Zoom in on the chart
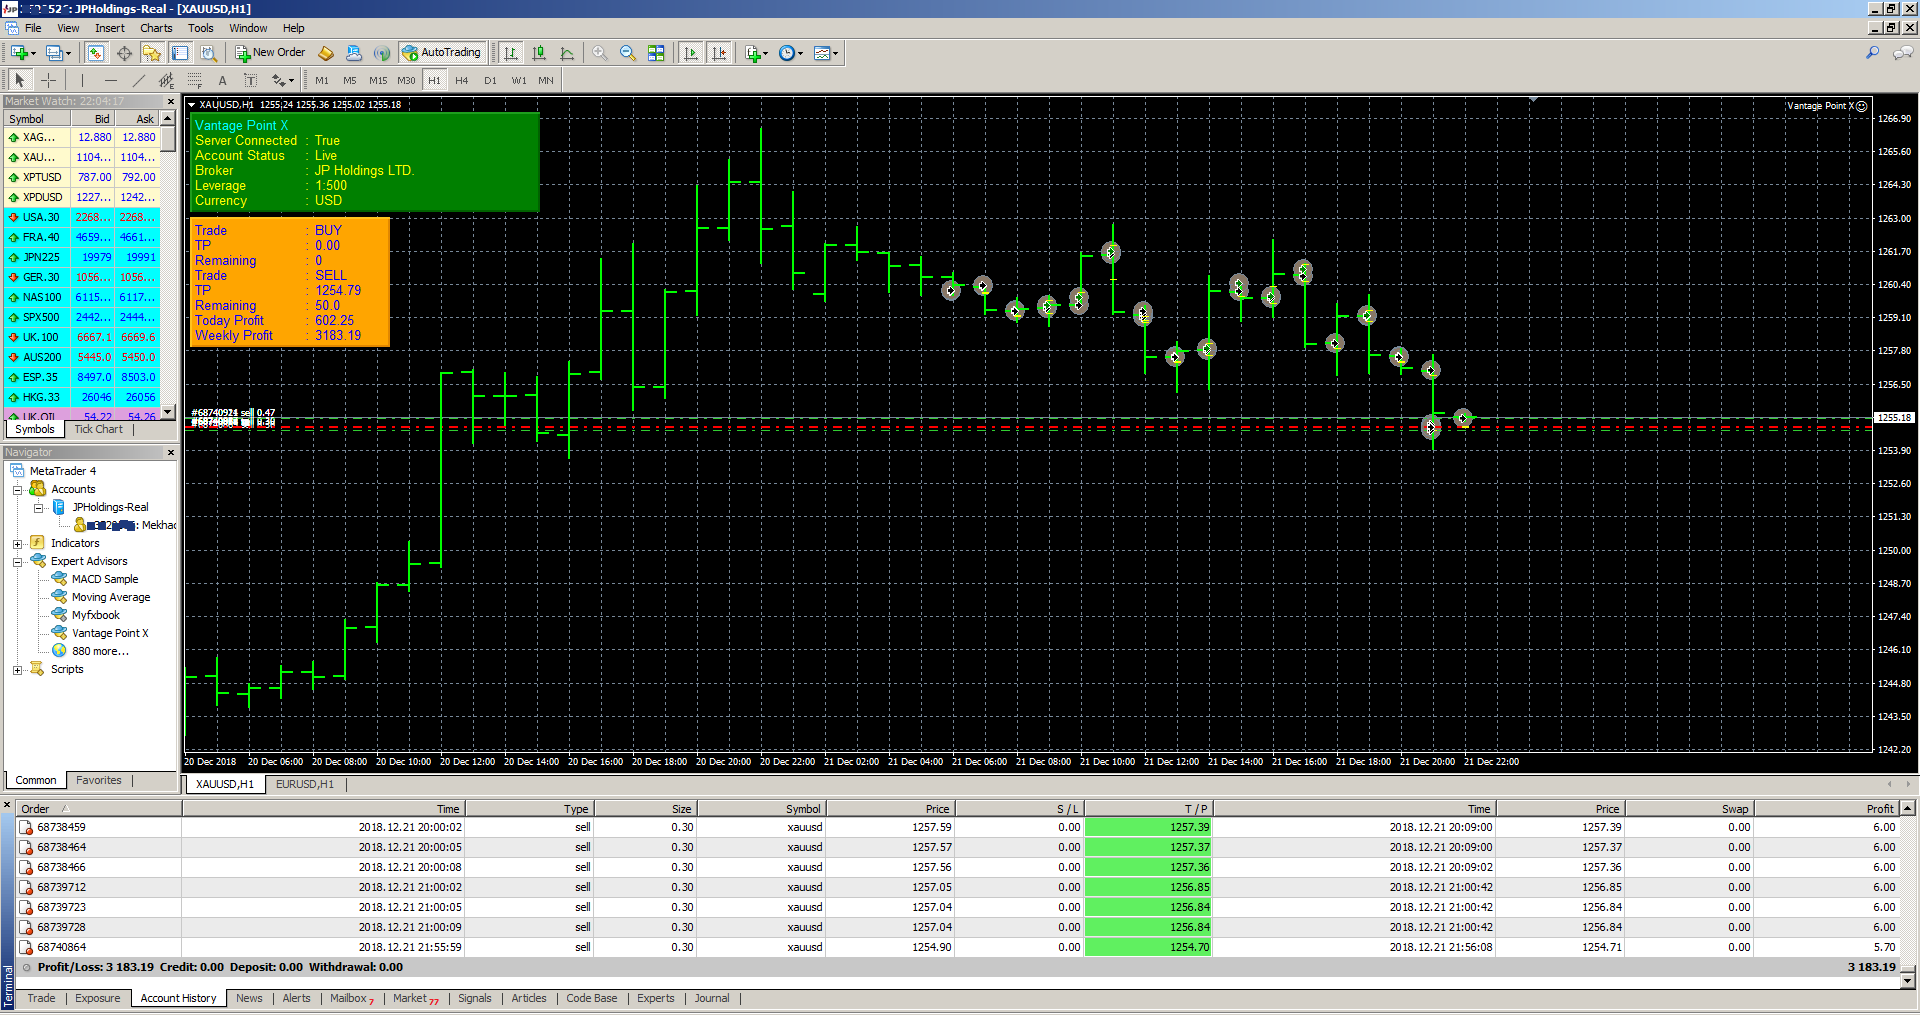Screen dimensions: 1920x1015 click(x=600, y=53)
